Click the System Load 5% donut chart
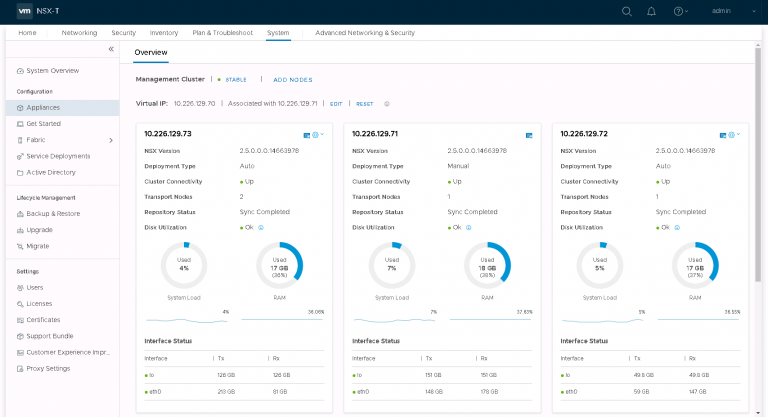The image size is (768, 417). 600,265
